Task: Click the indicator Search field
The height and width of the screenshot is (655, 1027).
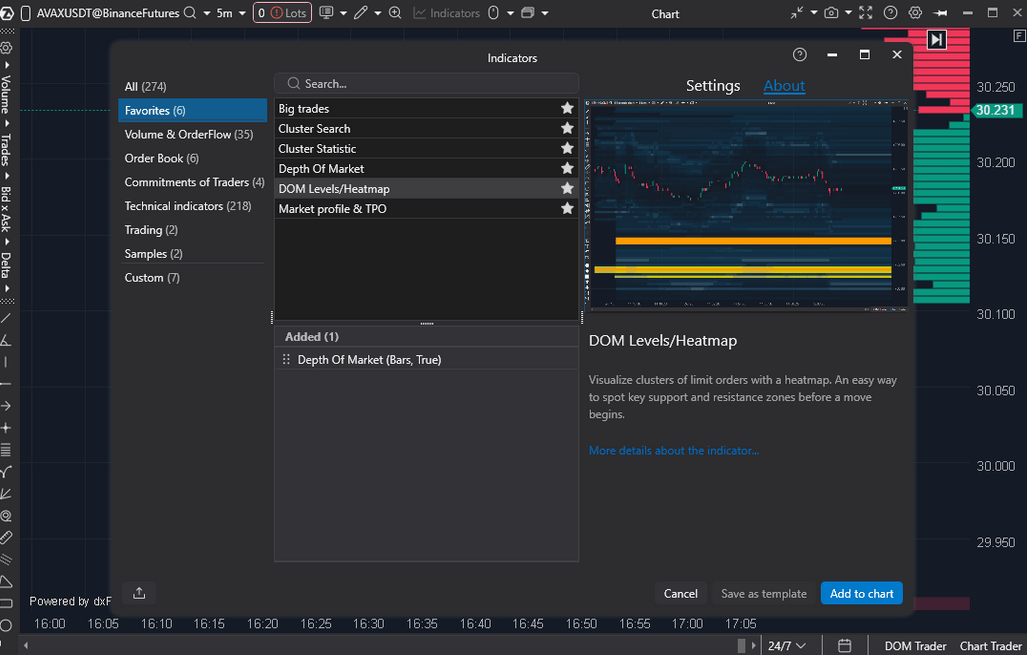Action: click(x=426, y=82)
